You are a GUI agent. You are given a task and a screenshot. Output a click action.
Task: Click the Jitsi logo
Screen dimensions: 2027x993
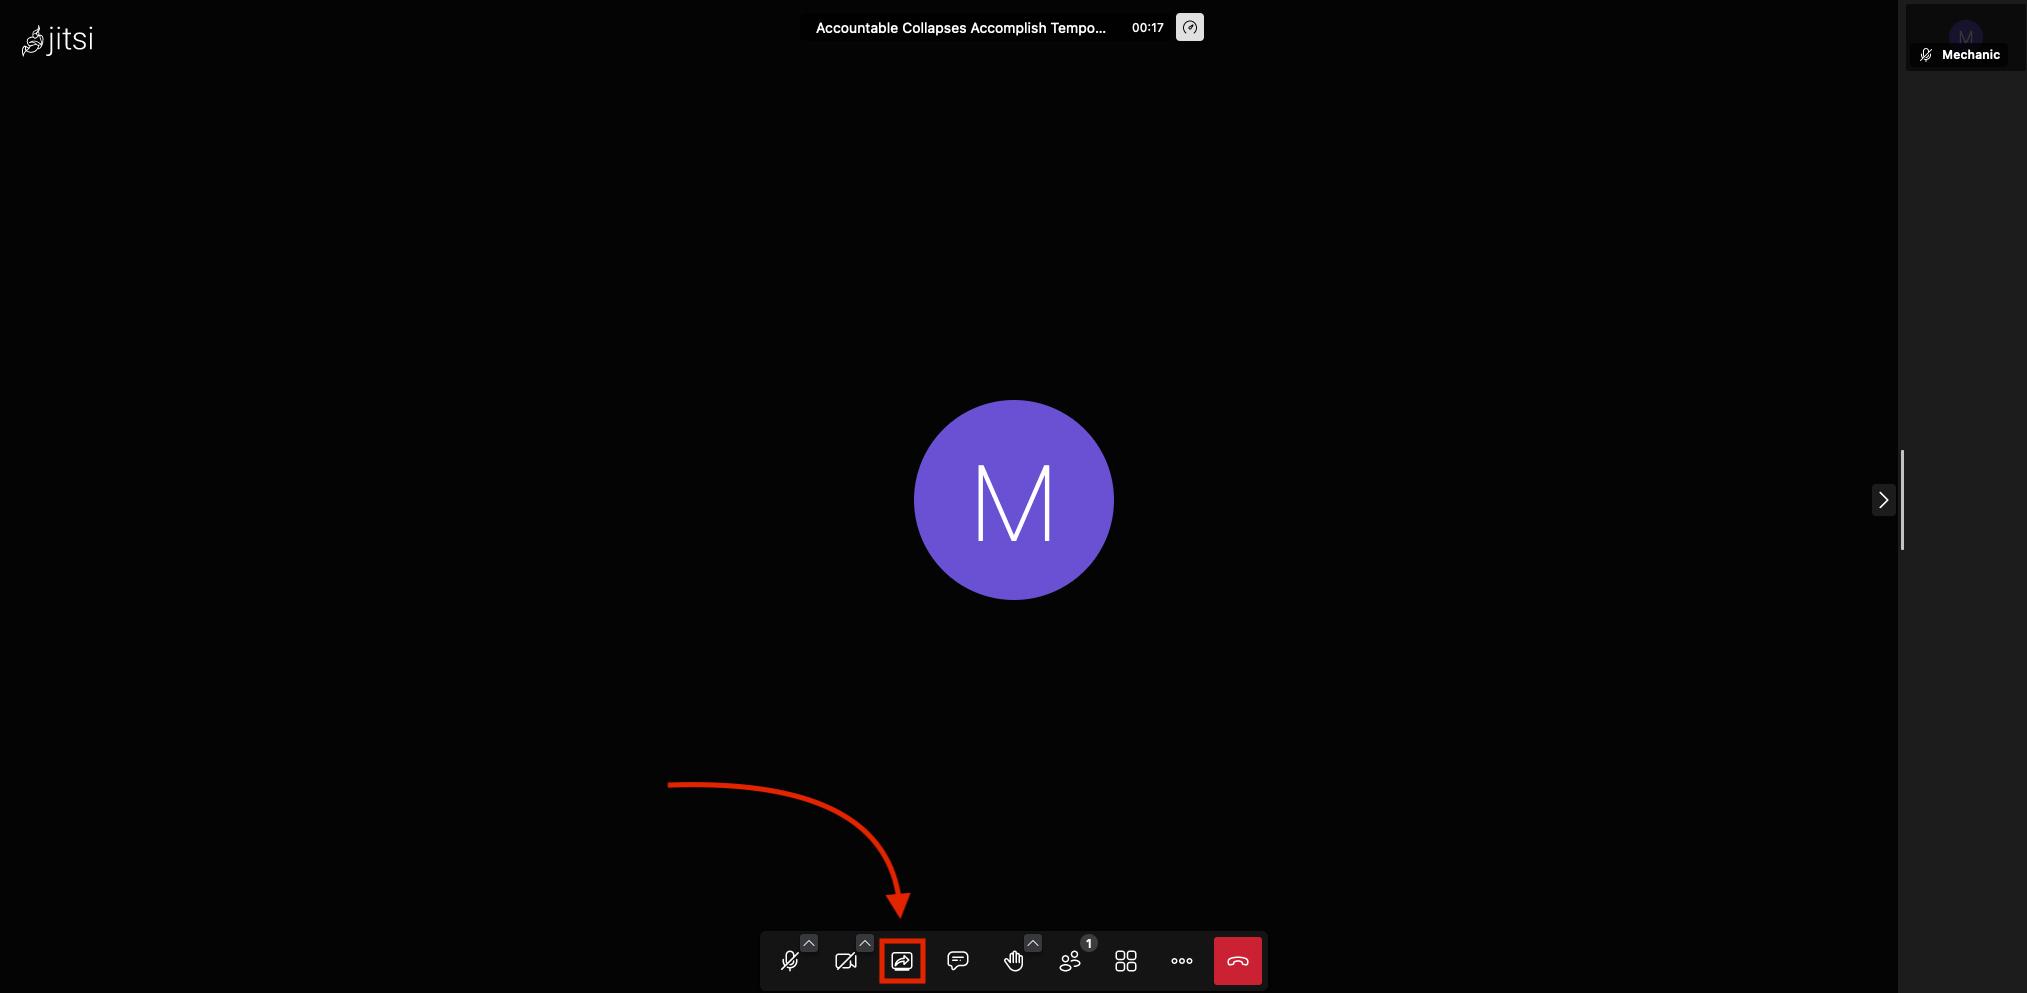click(58, 40)
